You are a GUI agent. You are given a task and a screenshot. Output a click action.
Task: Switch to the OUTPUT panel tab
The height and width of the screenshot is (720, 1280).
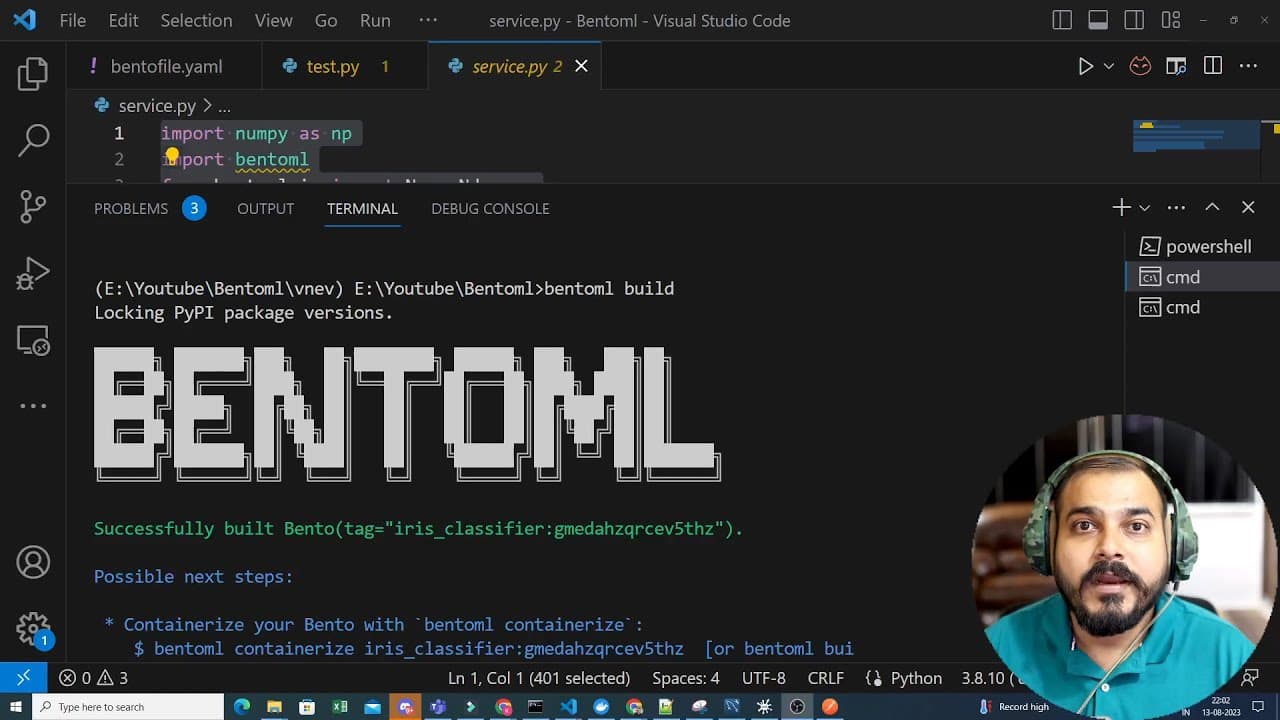click(265, 208)
